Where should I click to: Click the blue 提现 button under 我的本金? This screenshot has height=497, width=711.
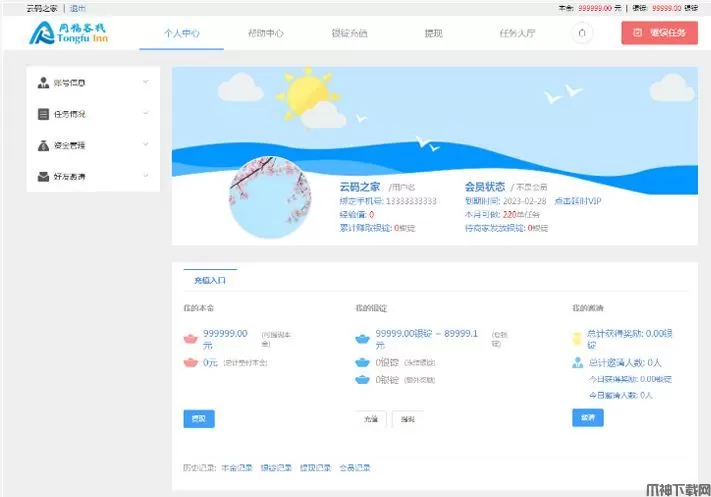coord(198,419)
